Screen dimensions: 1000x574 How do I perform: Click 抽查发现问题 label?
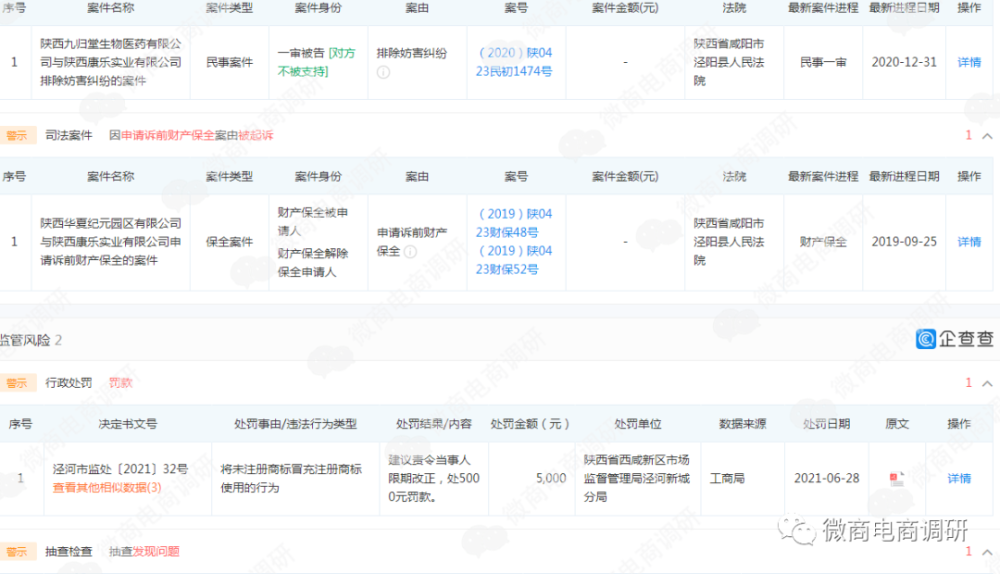144,551
